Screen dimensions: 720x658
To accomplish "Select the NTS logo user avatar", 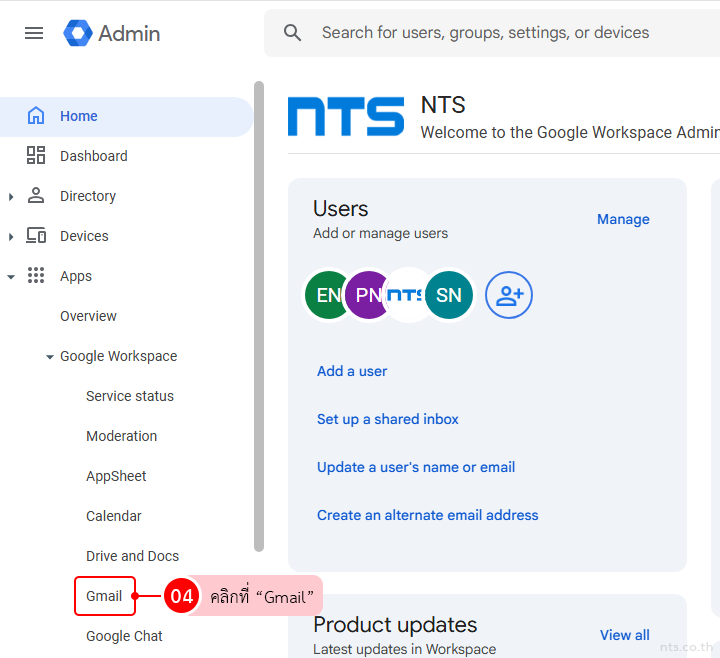I will (406, 295).
